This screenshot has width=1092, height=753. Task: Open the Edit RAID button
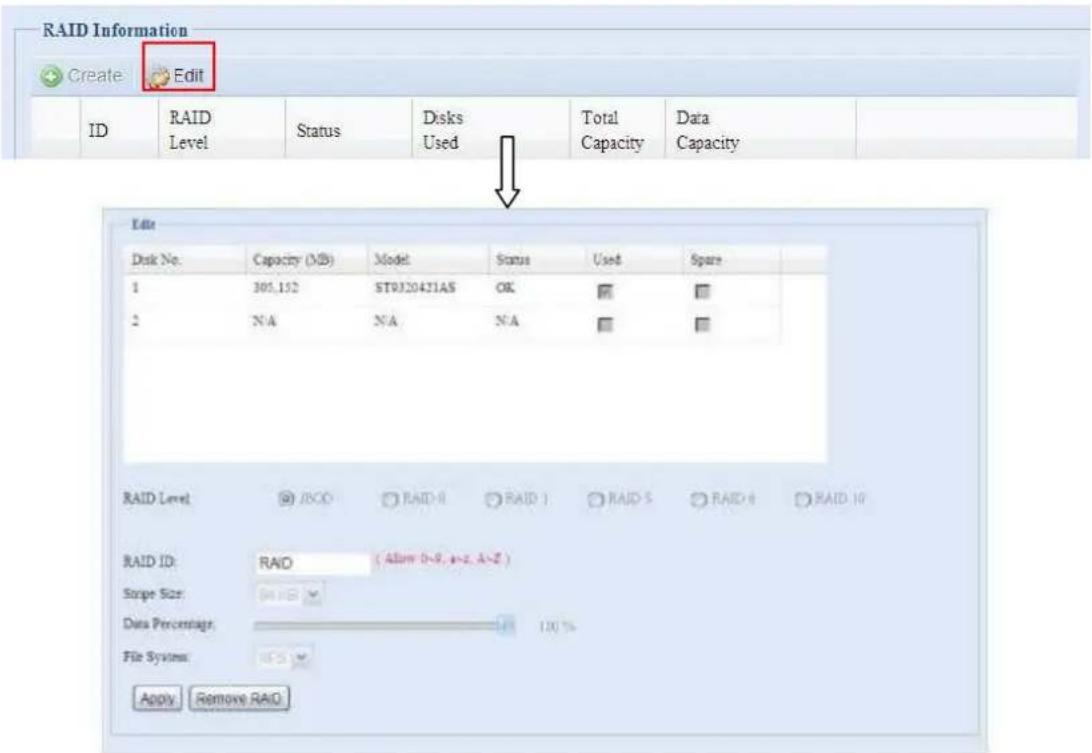(178, 75)
